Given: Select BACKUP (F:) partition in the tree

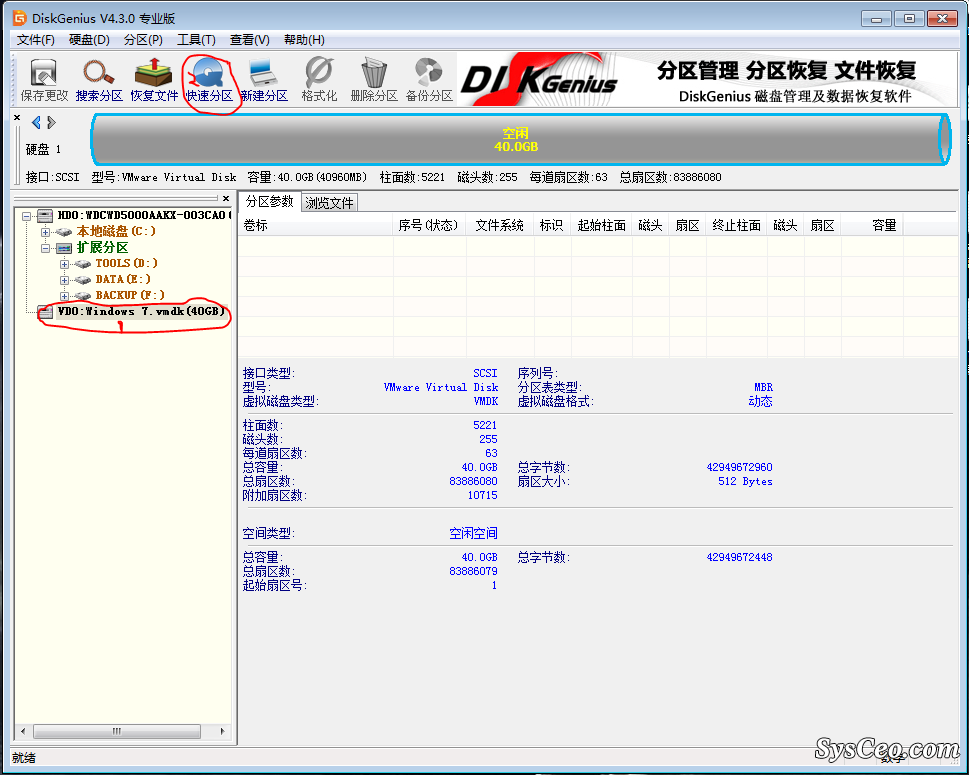Looking at the screenshot, I should click(x=130, y=295).
